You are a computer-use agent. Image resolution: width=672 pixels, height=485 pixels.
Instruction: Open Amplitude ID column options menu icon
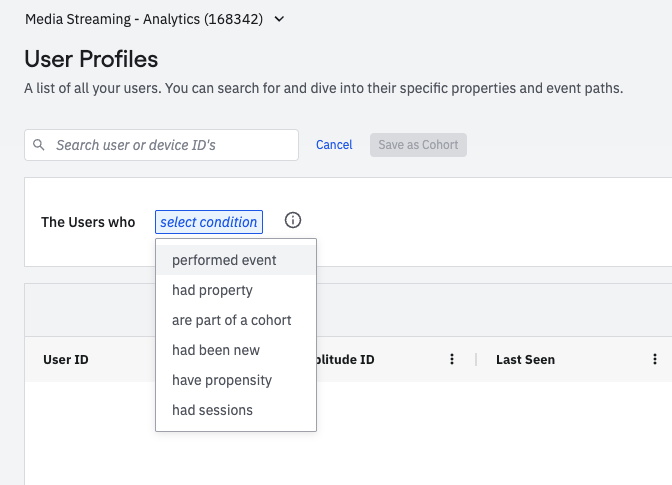click(452, 360)
